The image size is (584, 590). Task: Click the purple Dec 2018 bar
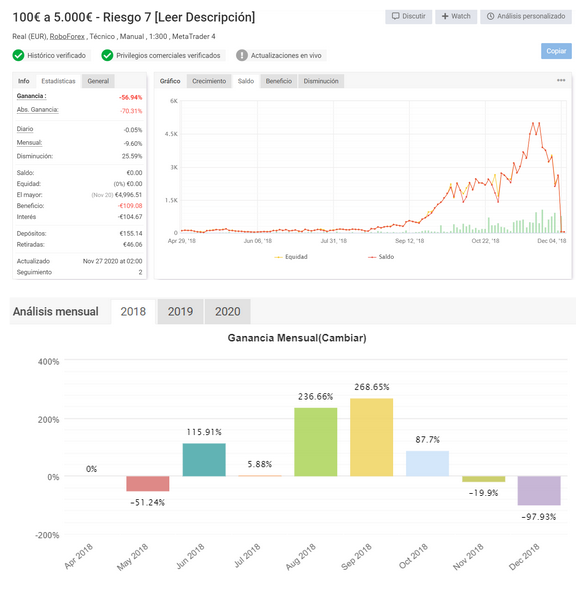click(539, 491)
